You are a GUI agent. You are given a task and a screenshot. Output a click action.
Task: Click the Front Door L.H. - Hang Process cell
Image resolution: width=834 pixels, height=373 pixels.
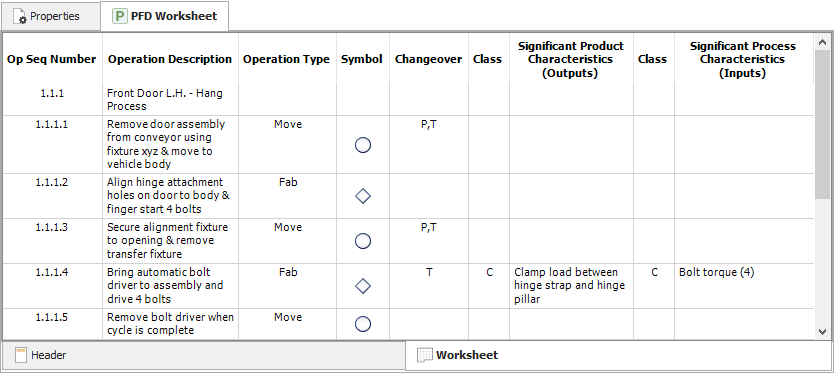click(x=170, y=100)
